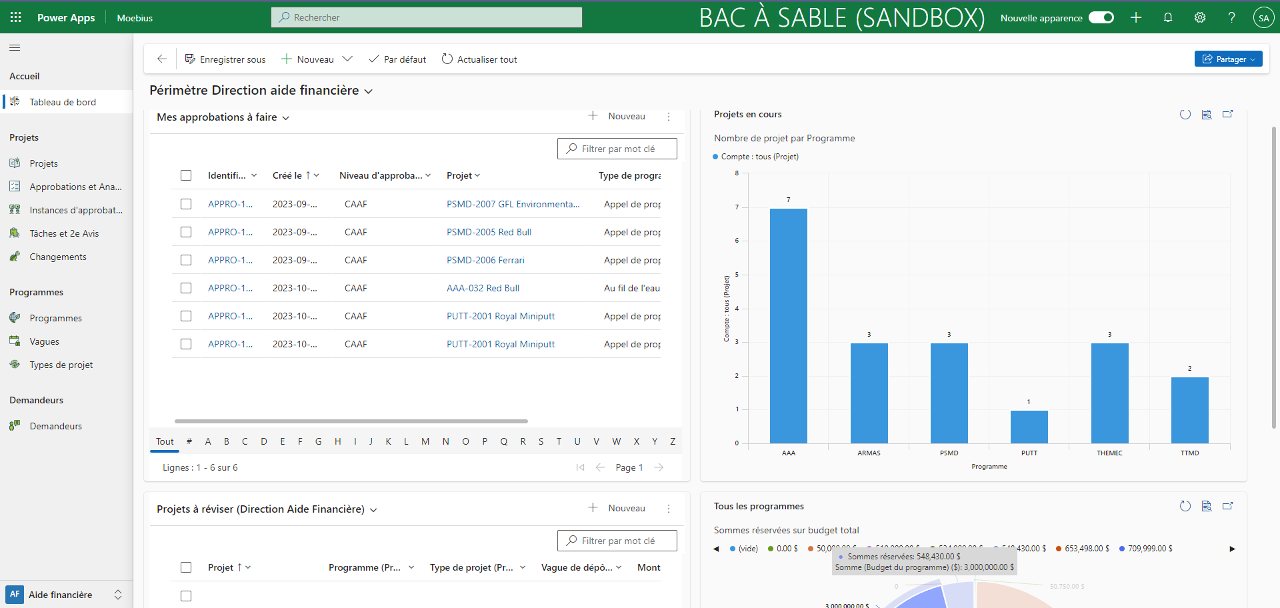Go to first page of approbations list
1280x608 pixels.
581,467
